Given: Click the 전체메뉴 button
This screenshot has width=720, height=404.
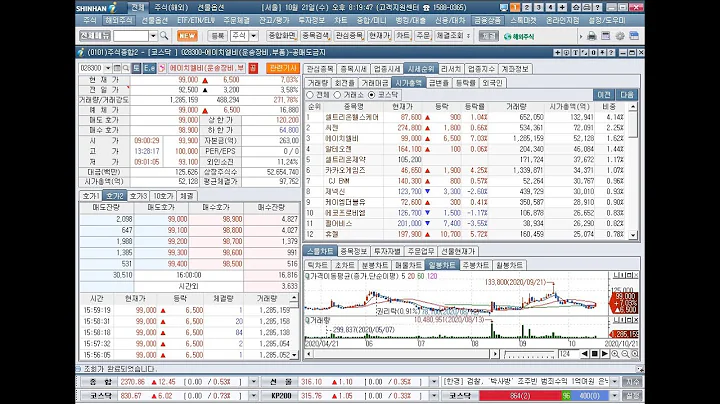Looking at the screenshot, I should (x=95, y=36).
